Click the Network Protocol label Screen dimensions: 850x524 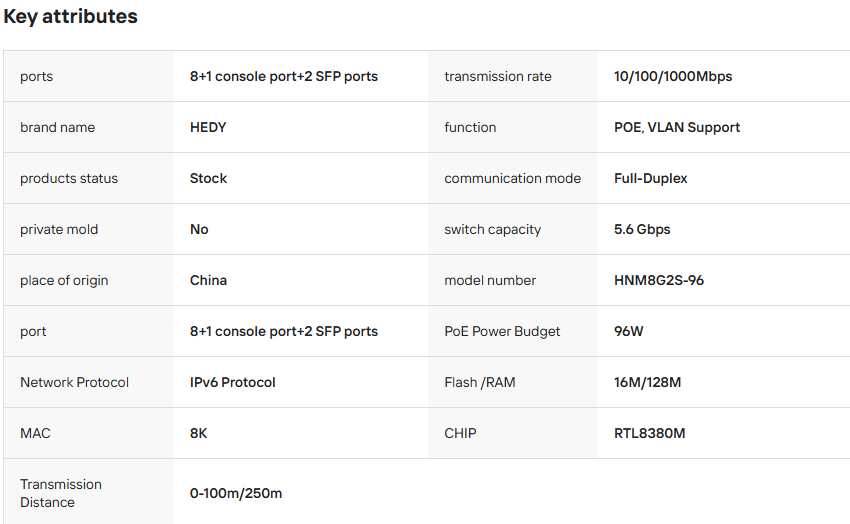[x=74, y=382]
